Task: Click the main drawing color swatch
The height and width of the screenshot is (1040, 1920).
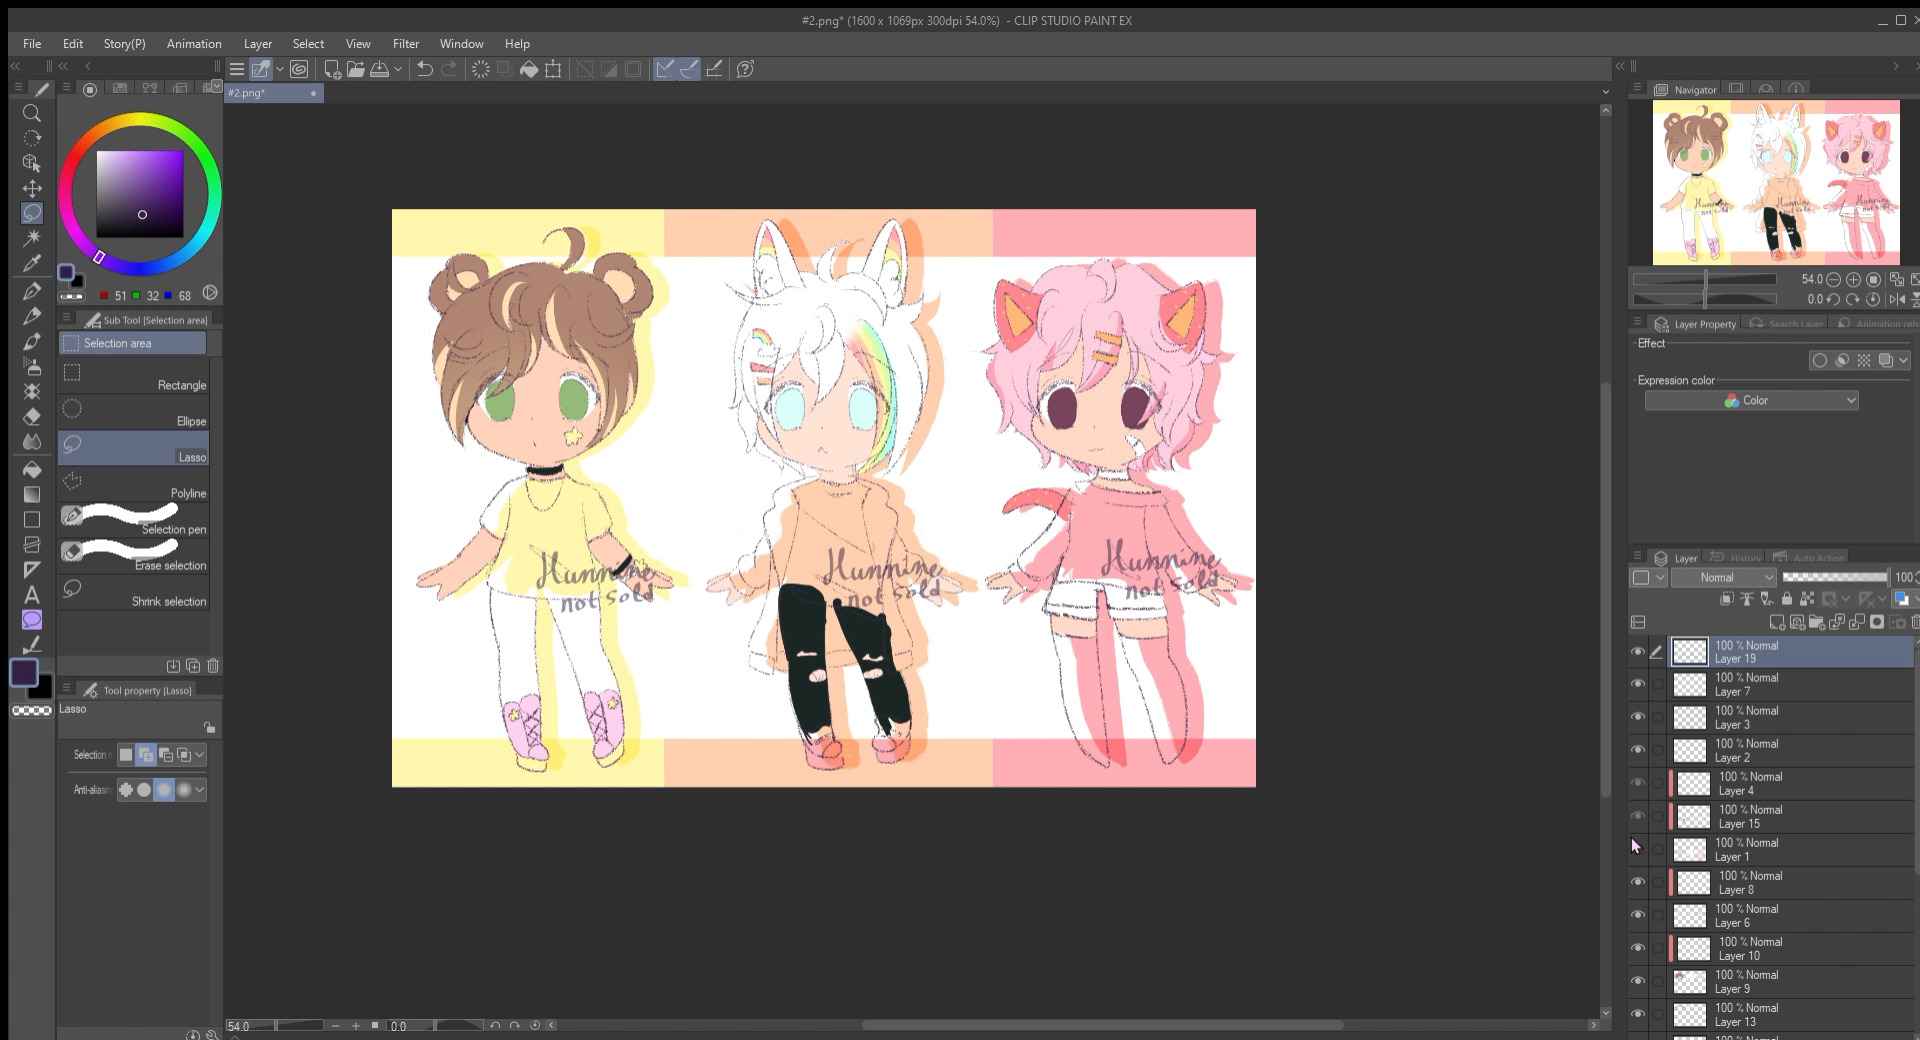Action: 24,673
